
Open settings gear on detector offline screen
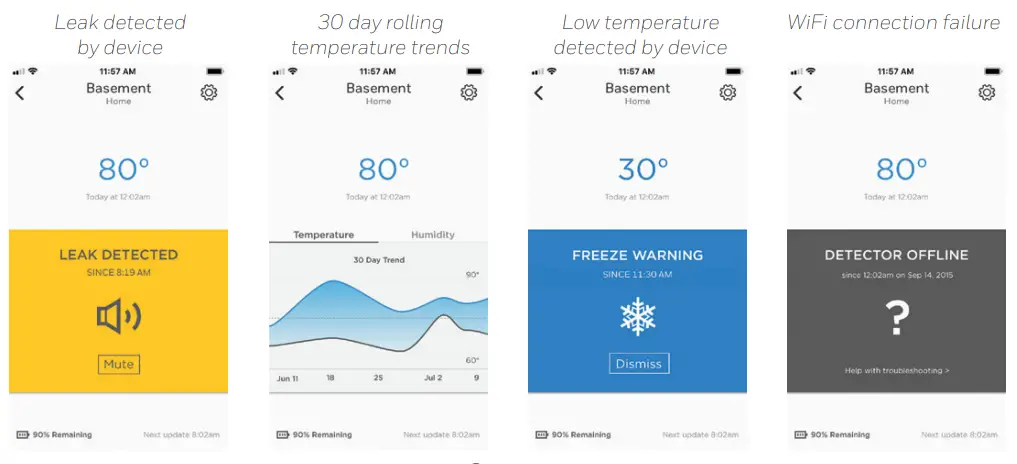986,92
